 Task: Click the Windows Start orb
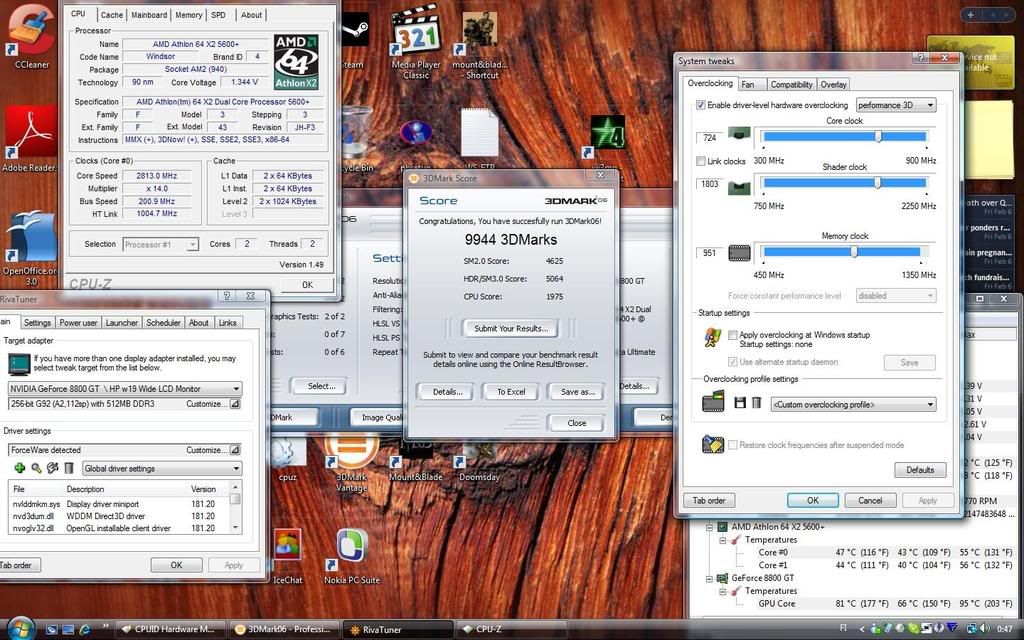(x=19, y=628)
